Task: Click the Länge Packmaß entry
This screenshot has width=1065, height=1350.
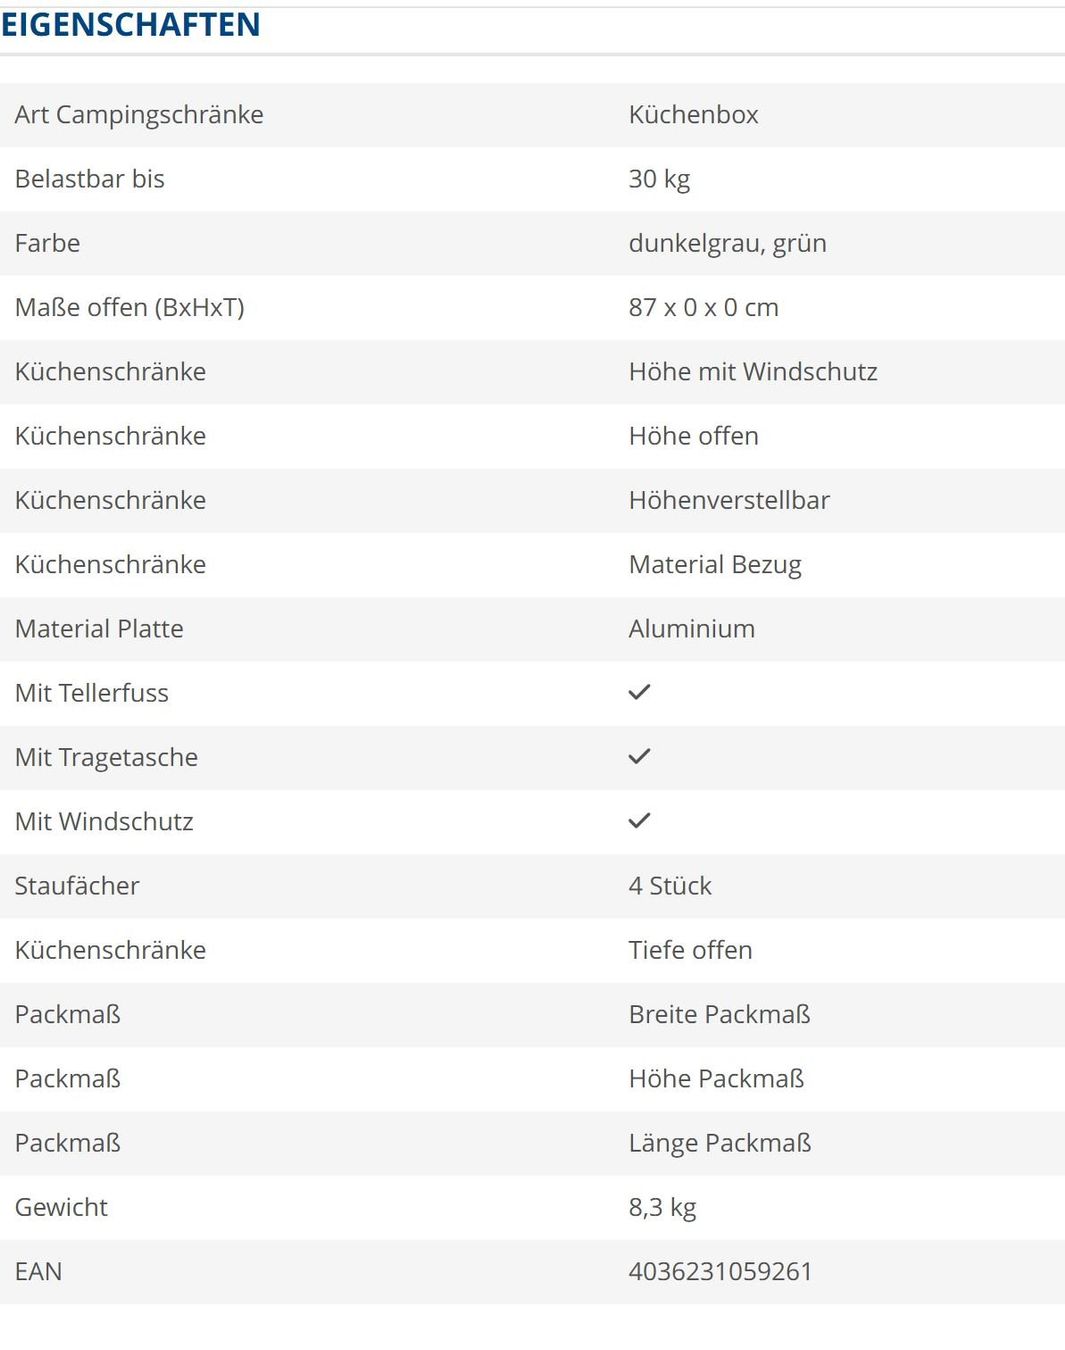Action: pyautogui.click(x=719, y=1143)
